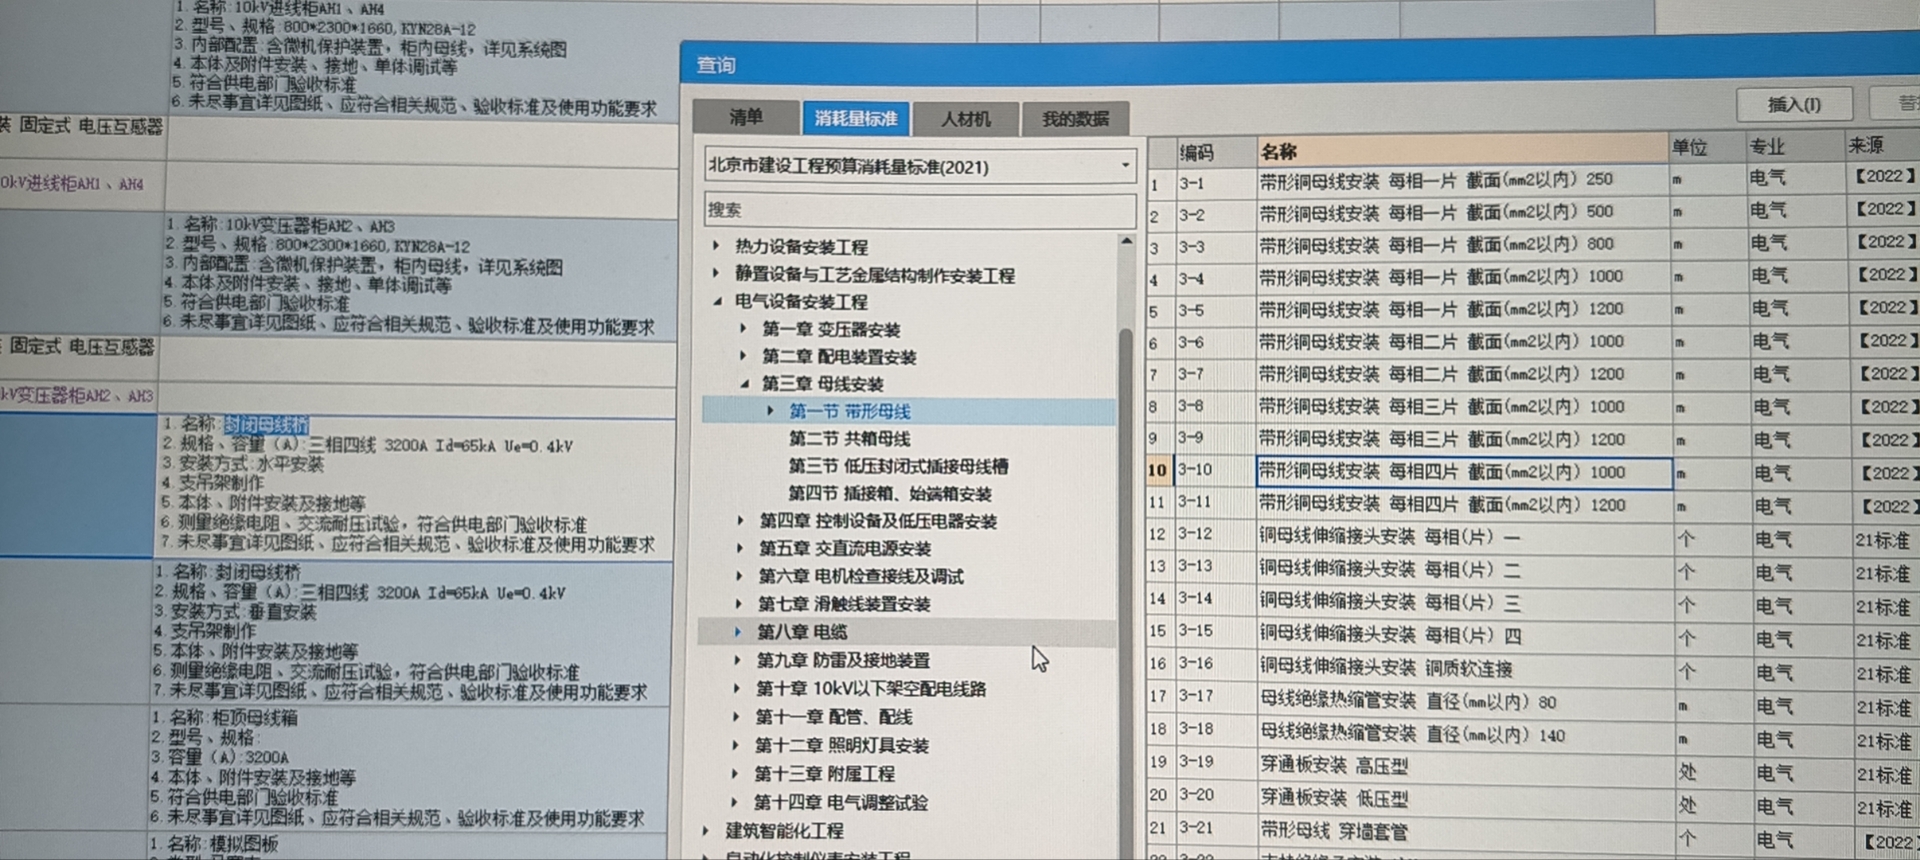Select 建筑智能化工程 tree item
The width and height of the screenshot is (1920, 860).
[x=784, y=831]
